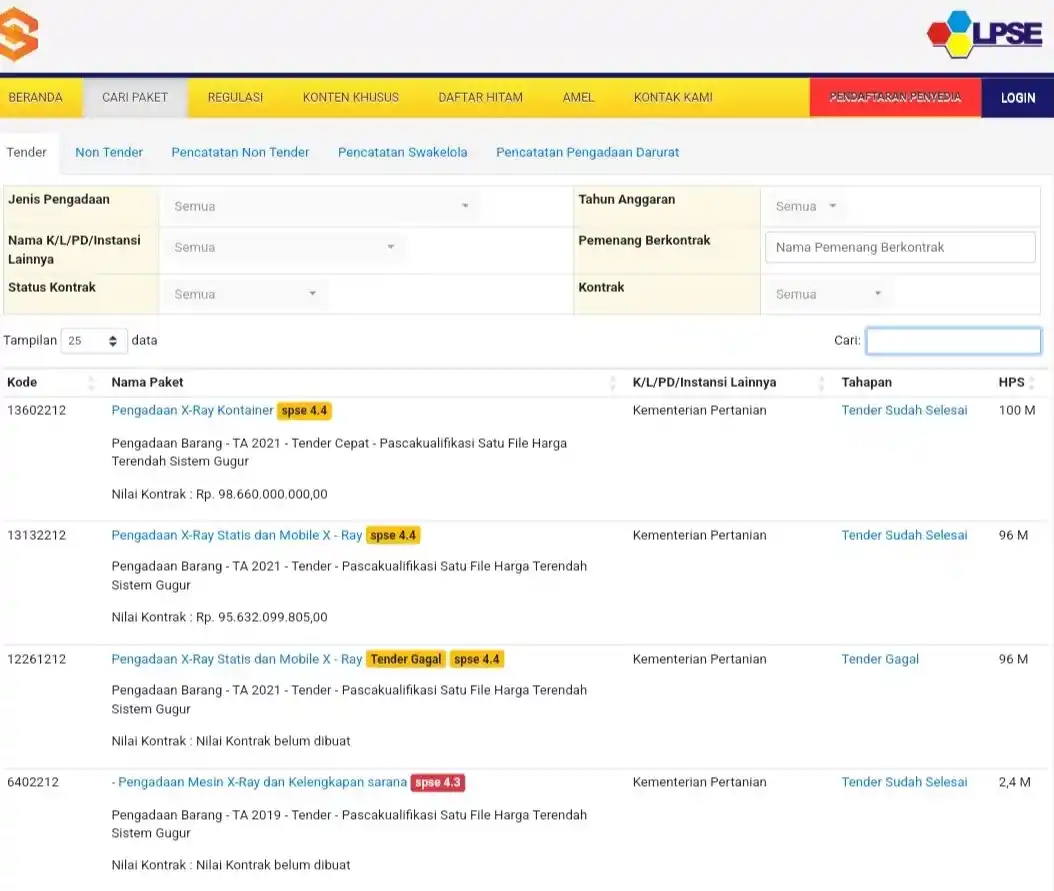Open the Pengadaan X-Ray Kontainer package link
The width and height of the screenshot is (1054, 891).
point(192,411)
